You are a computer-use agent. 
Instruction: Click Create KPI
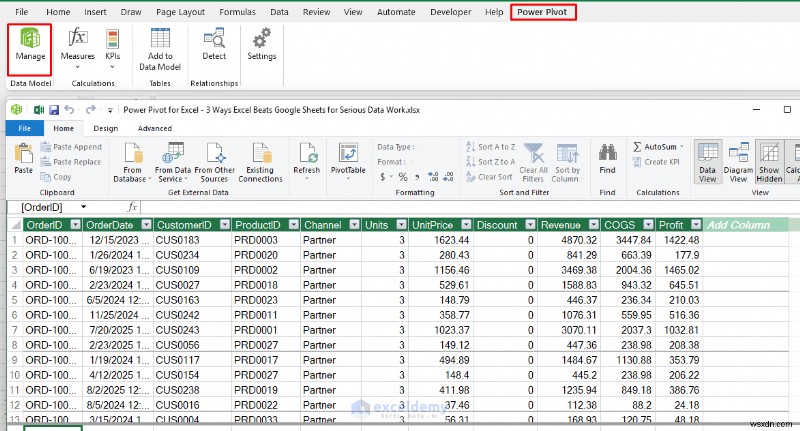(x=656, y=162)
